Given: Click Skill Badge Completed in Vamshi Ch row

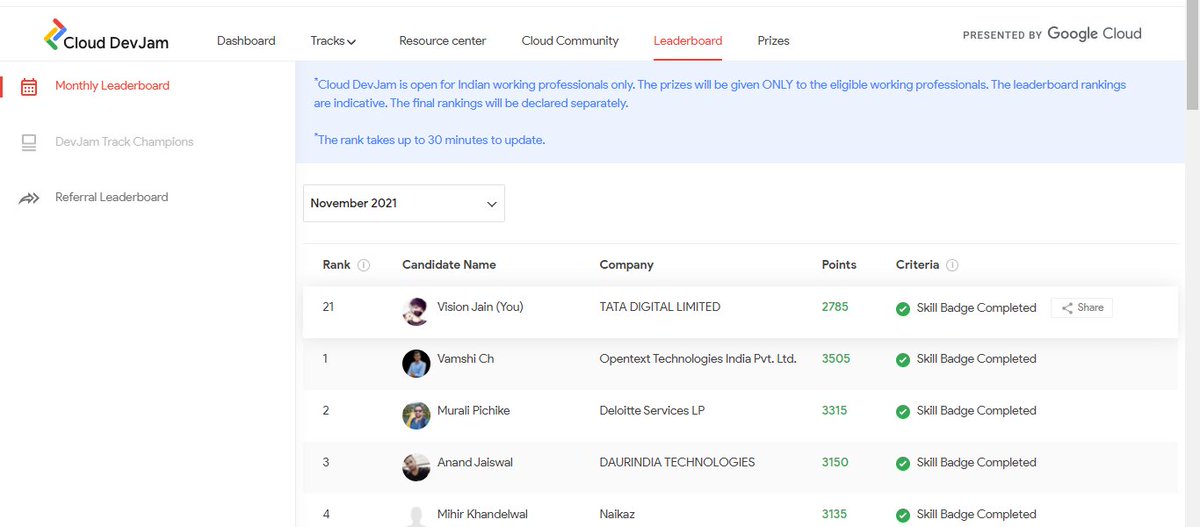Looking at the screenshot, I should point(976,359).
